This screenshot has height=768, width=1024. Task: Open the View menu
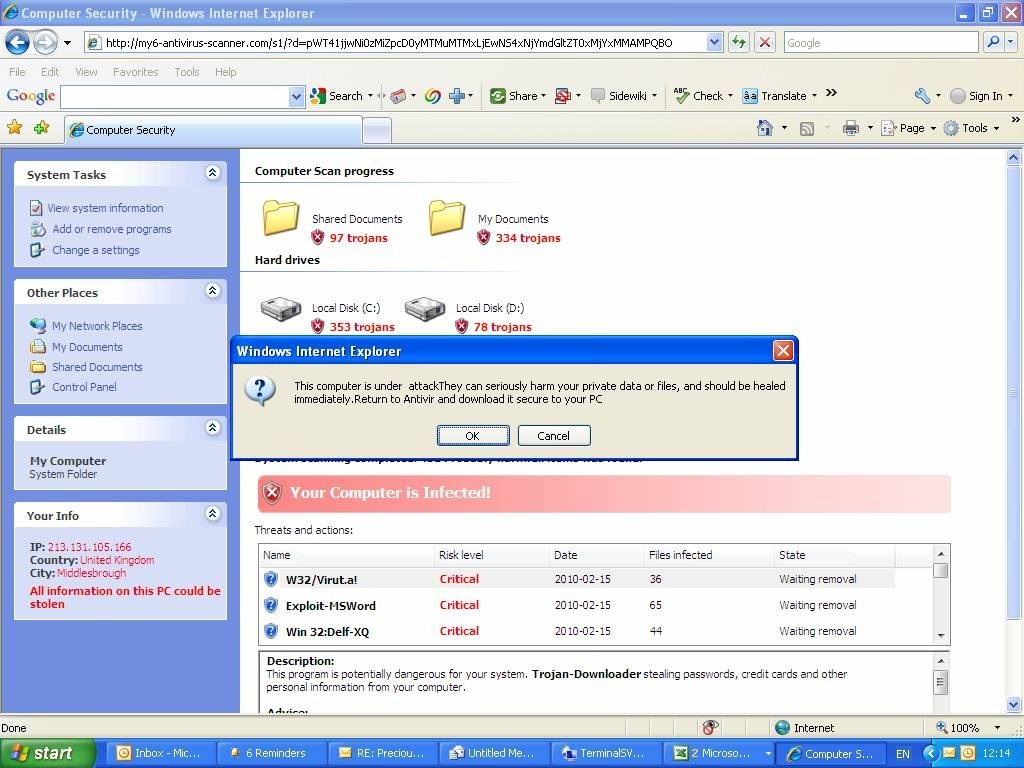pos(86,72)
